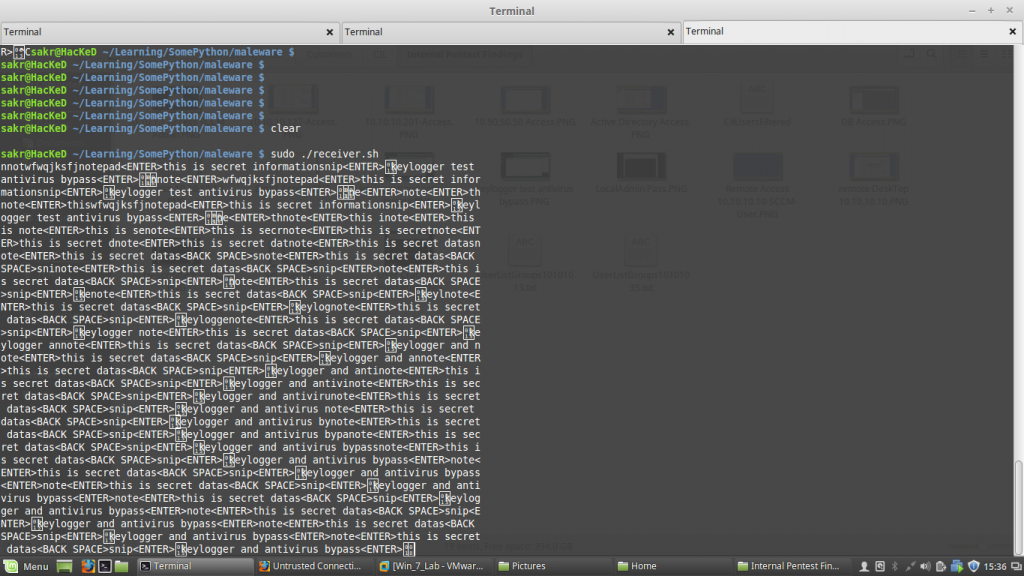Viewport: 1024px width, 576px height.
Task: Open the Linux Mint Menu button
Action: click(27, 566)
